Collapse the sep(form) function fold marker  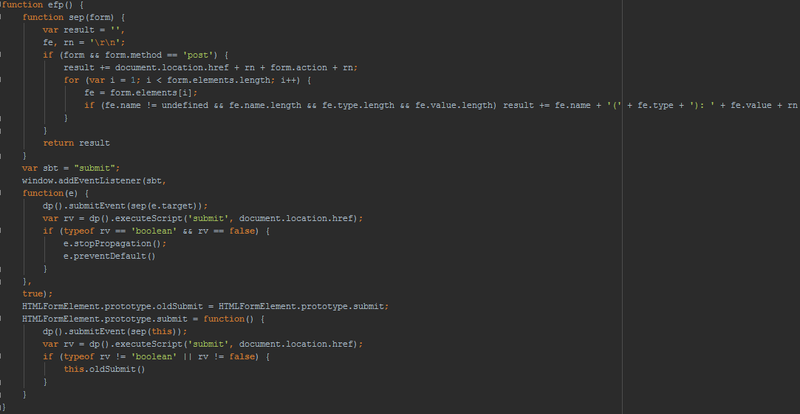(x=2, y=17)
